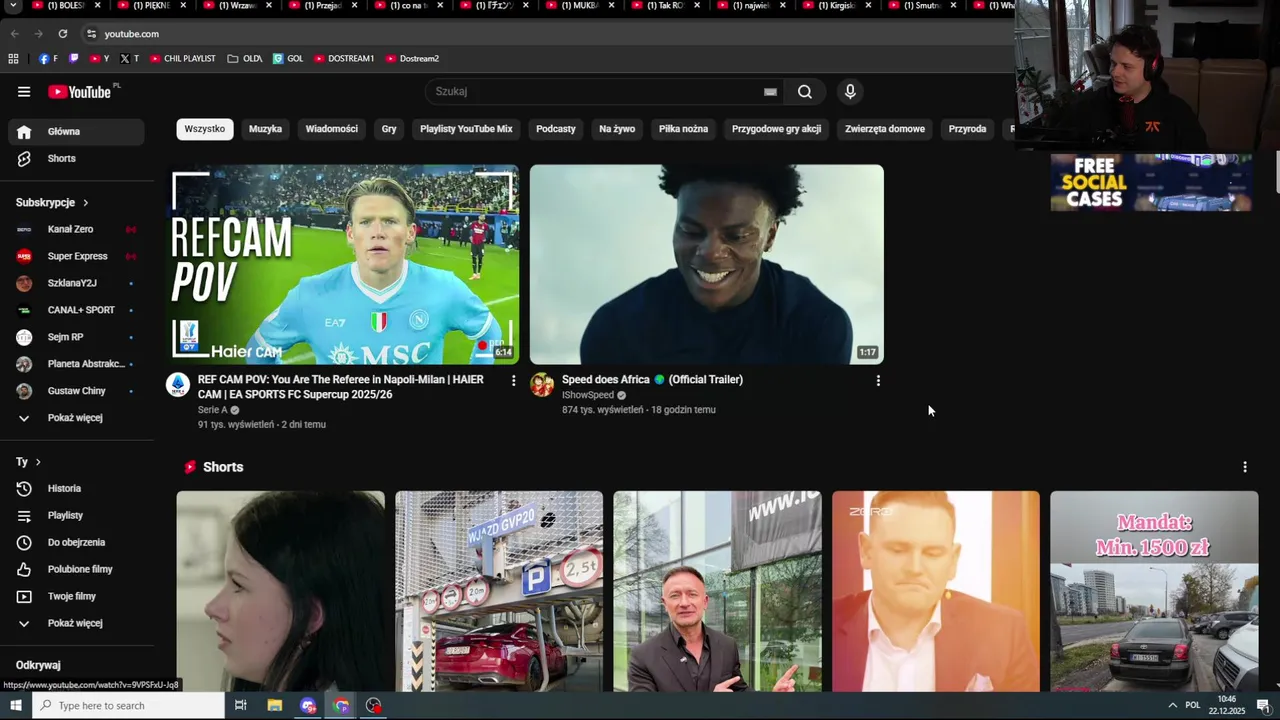
Task: Open the Speed does Africa trailer title
Action: tap(652, 380)
